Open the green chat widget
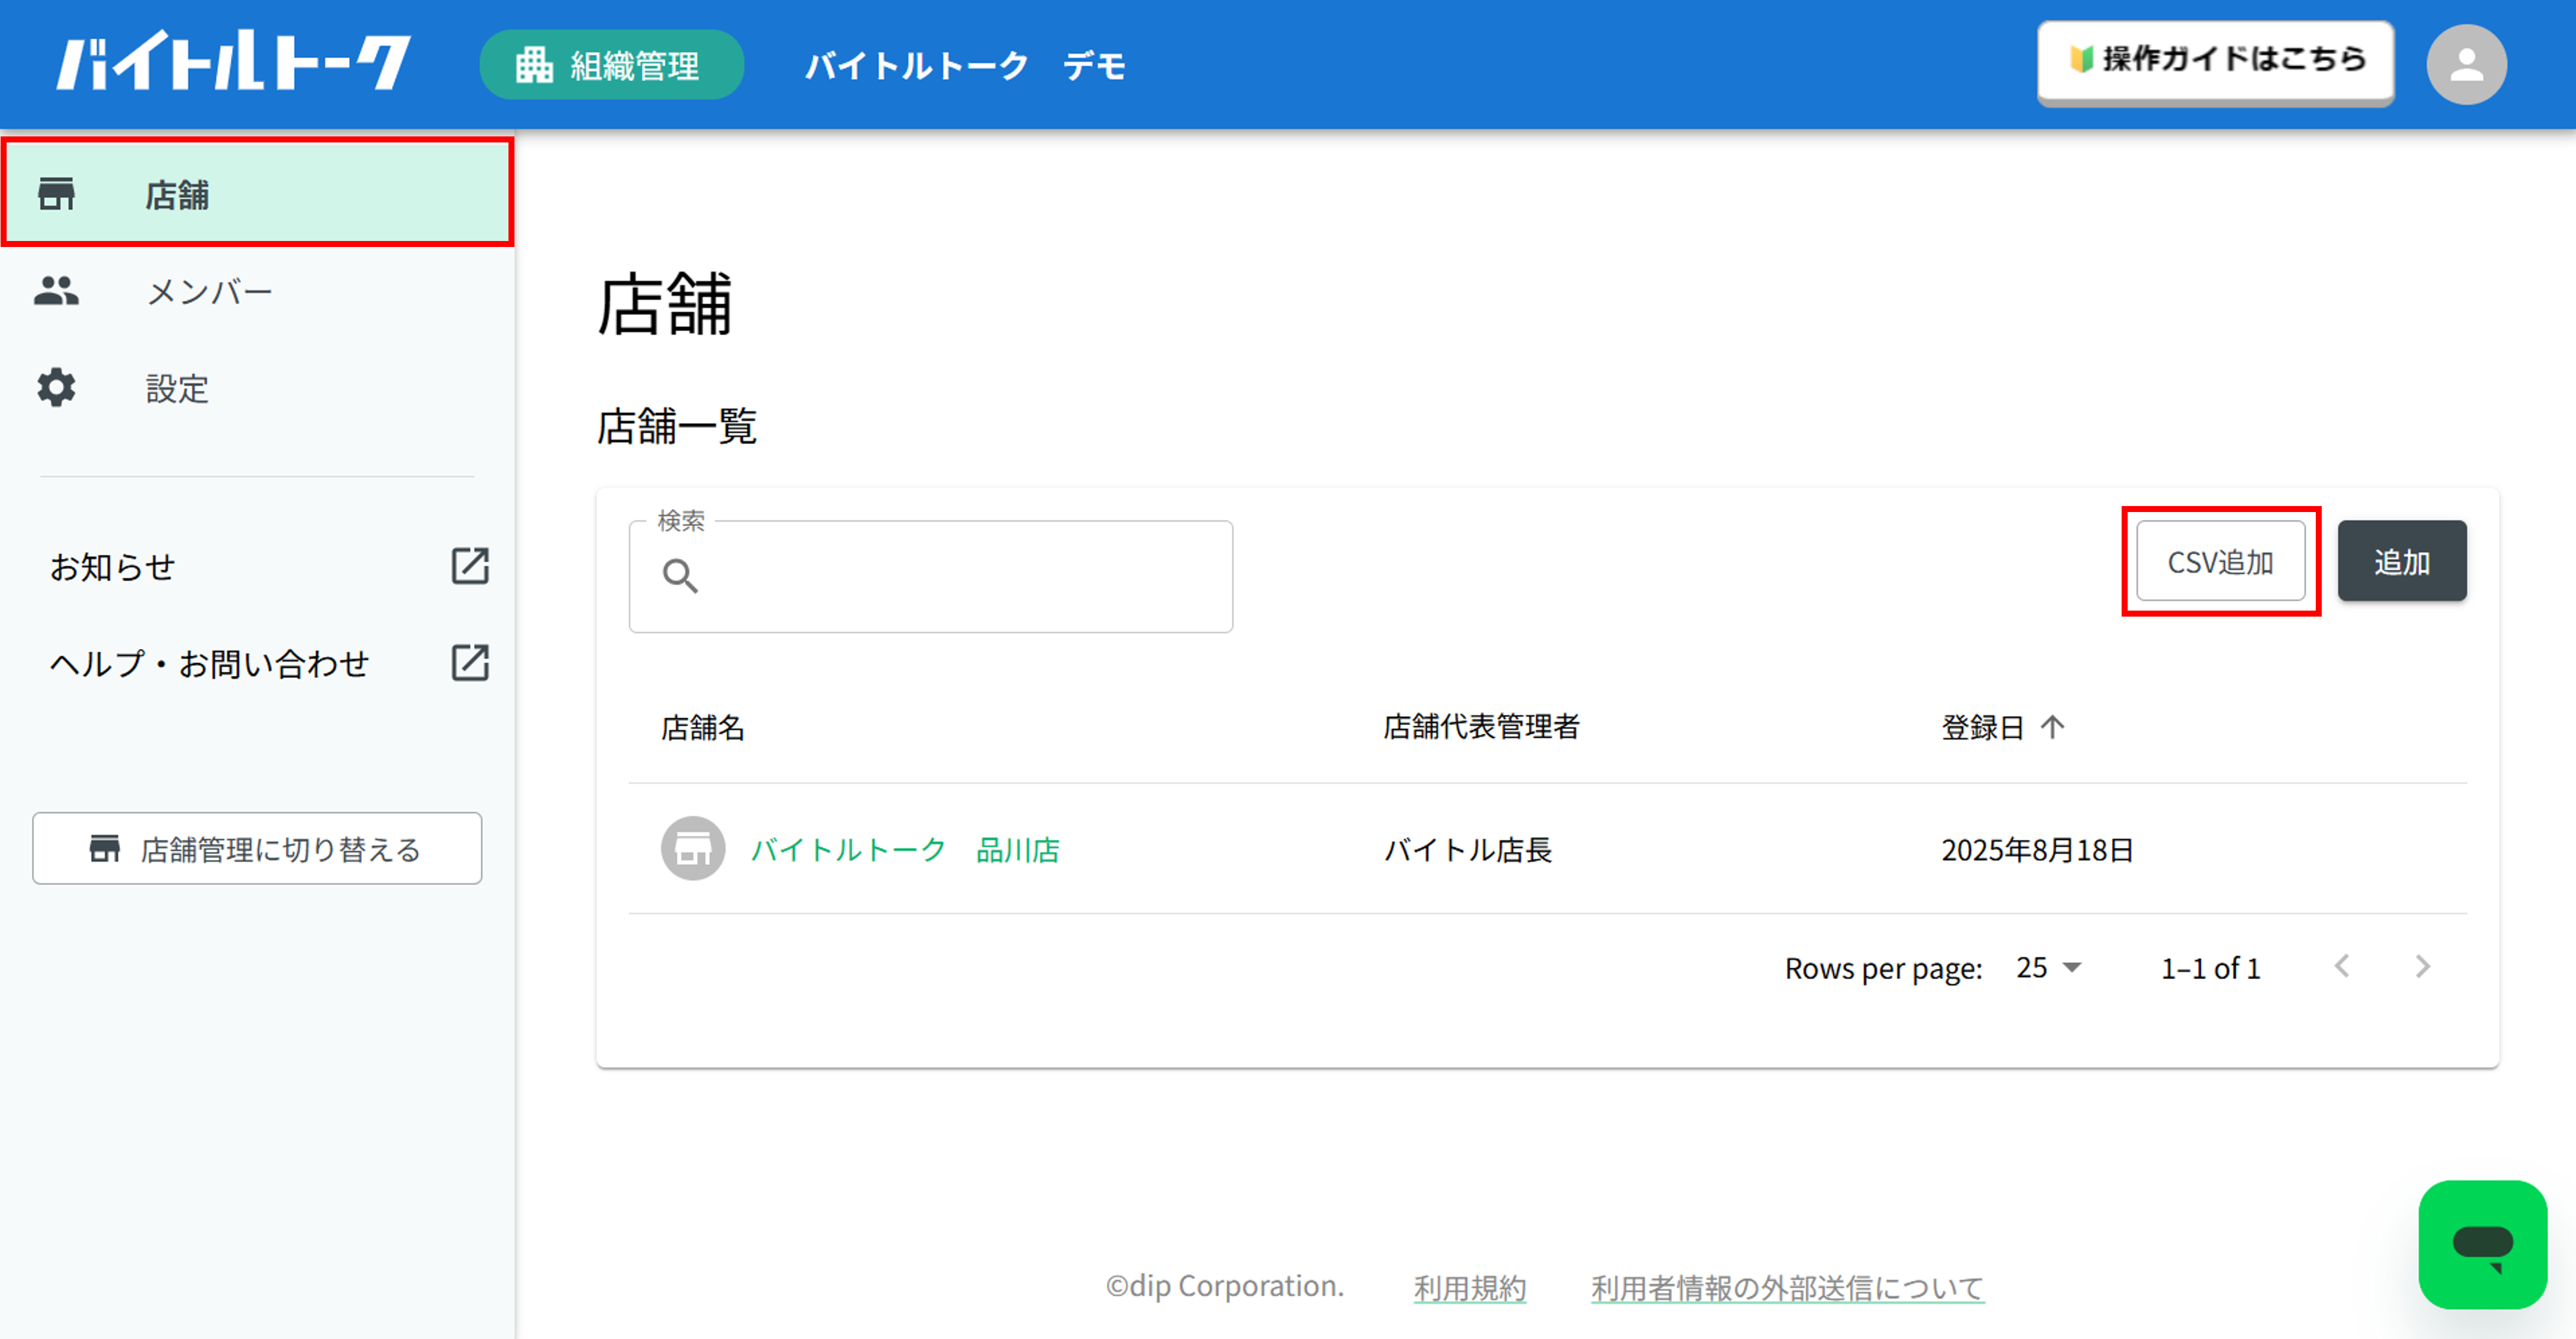 [2482, 1244]
